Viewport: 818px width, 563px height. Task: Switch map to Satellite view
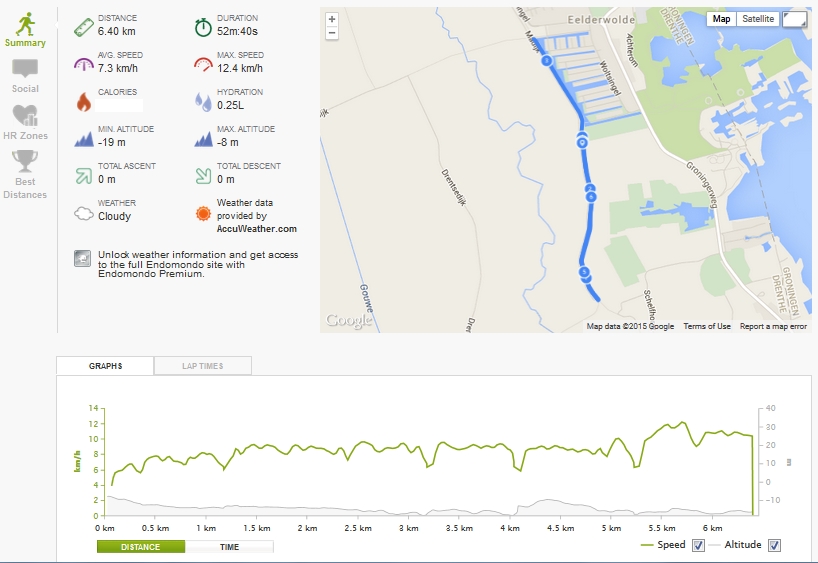[x=758, y=19]
